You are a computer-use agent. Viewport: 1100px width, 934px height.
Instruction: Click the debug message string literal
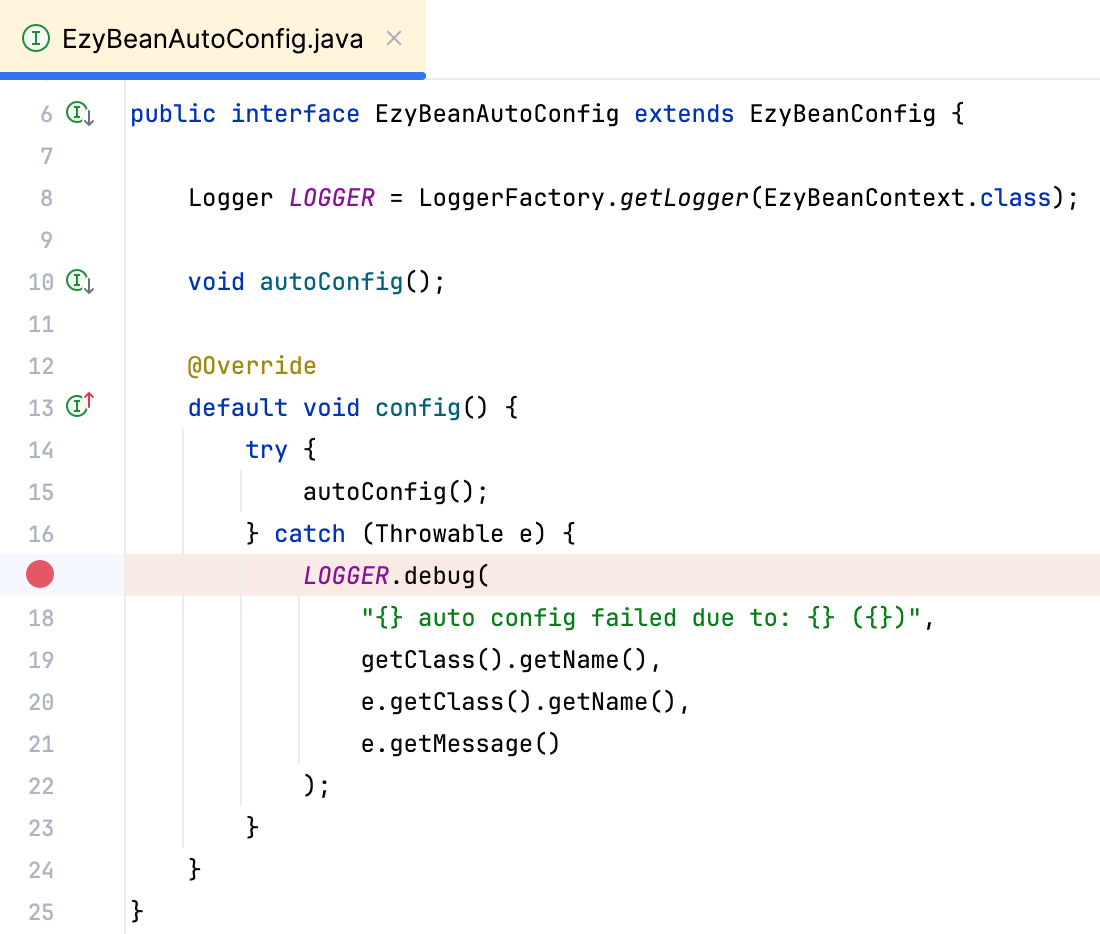(x=645, y=617)
